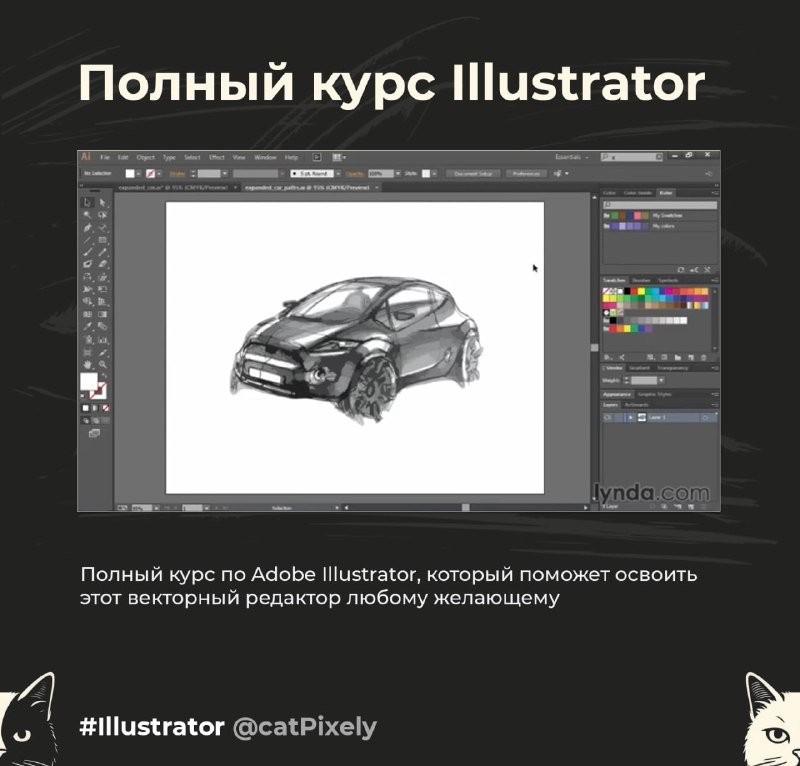This screenshot has height=766, width=800.
Task: Select the Rotate tool
Action: 88,277
